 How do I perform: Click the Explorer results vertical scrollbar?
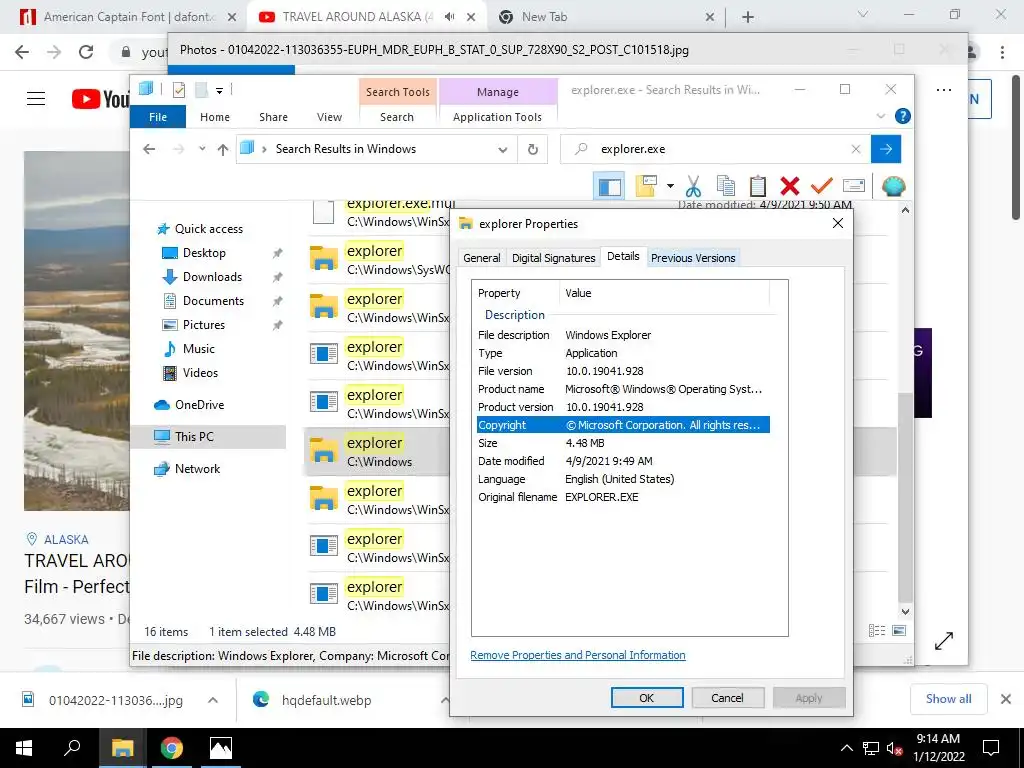pyautogui.click(x=905, y=499)
